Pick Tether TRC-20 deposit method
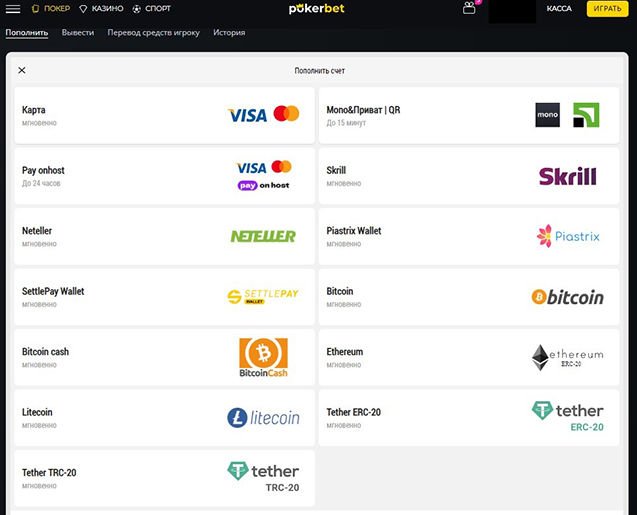The width and height of the screenshot is (637, 515). pyautogui.click(x=160, y=478)
